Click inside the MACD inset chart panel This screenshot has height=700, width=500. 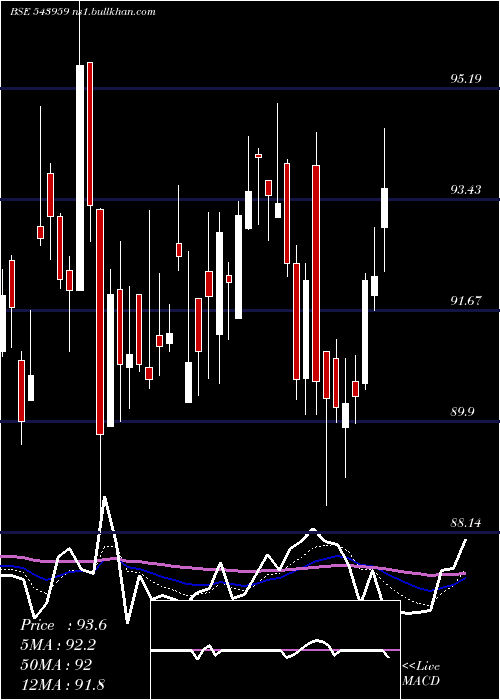click(x=275, y=650)
